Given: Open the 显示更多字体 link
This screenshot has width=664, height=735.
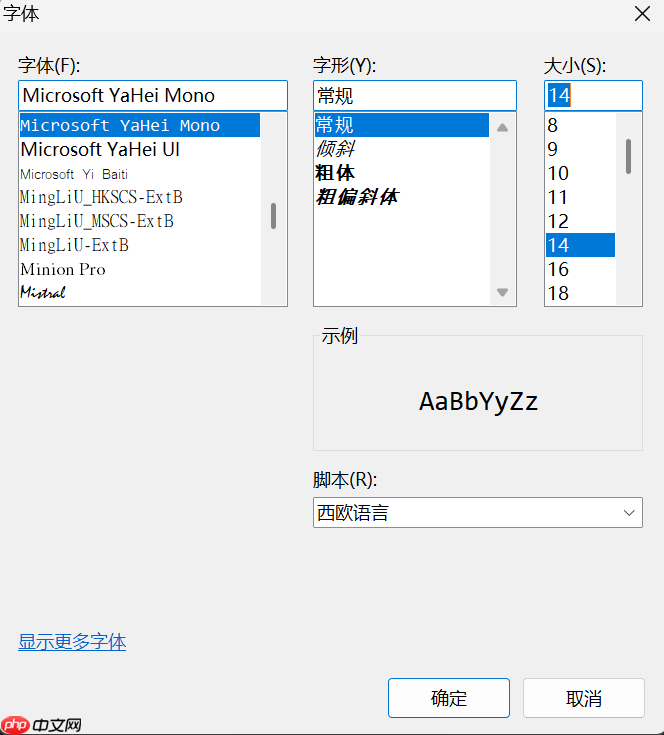Looking at the screenshot, I should point(72,642).
